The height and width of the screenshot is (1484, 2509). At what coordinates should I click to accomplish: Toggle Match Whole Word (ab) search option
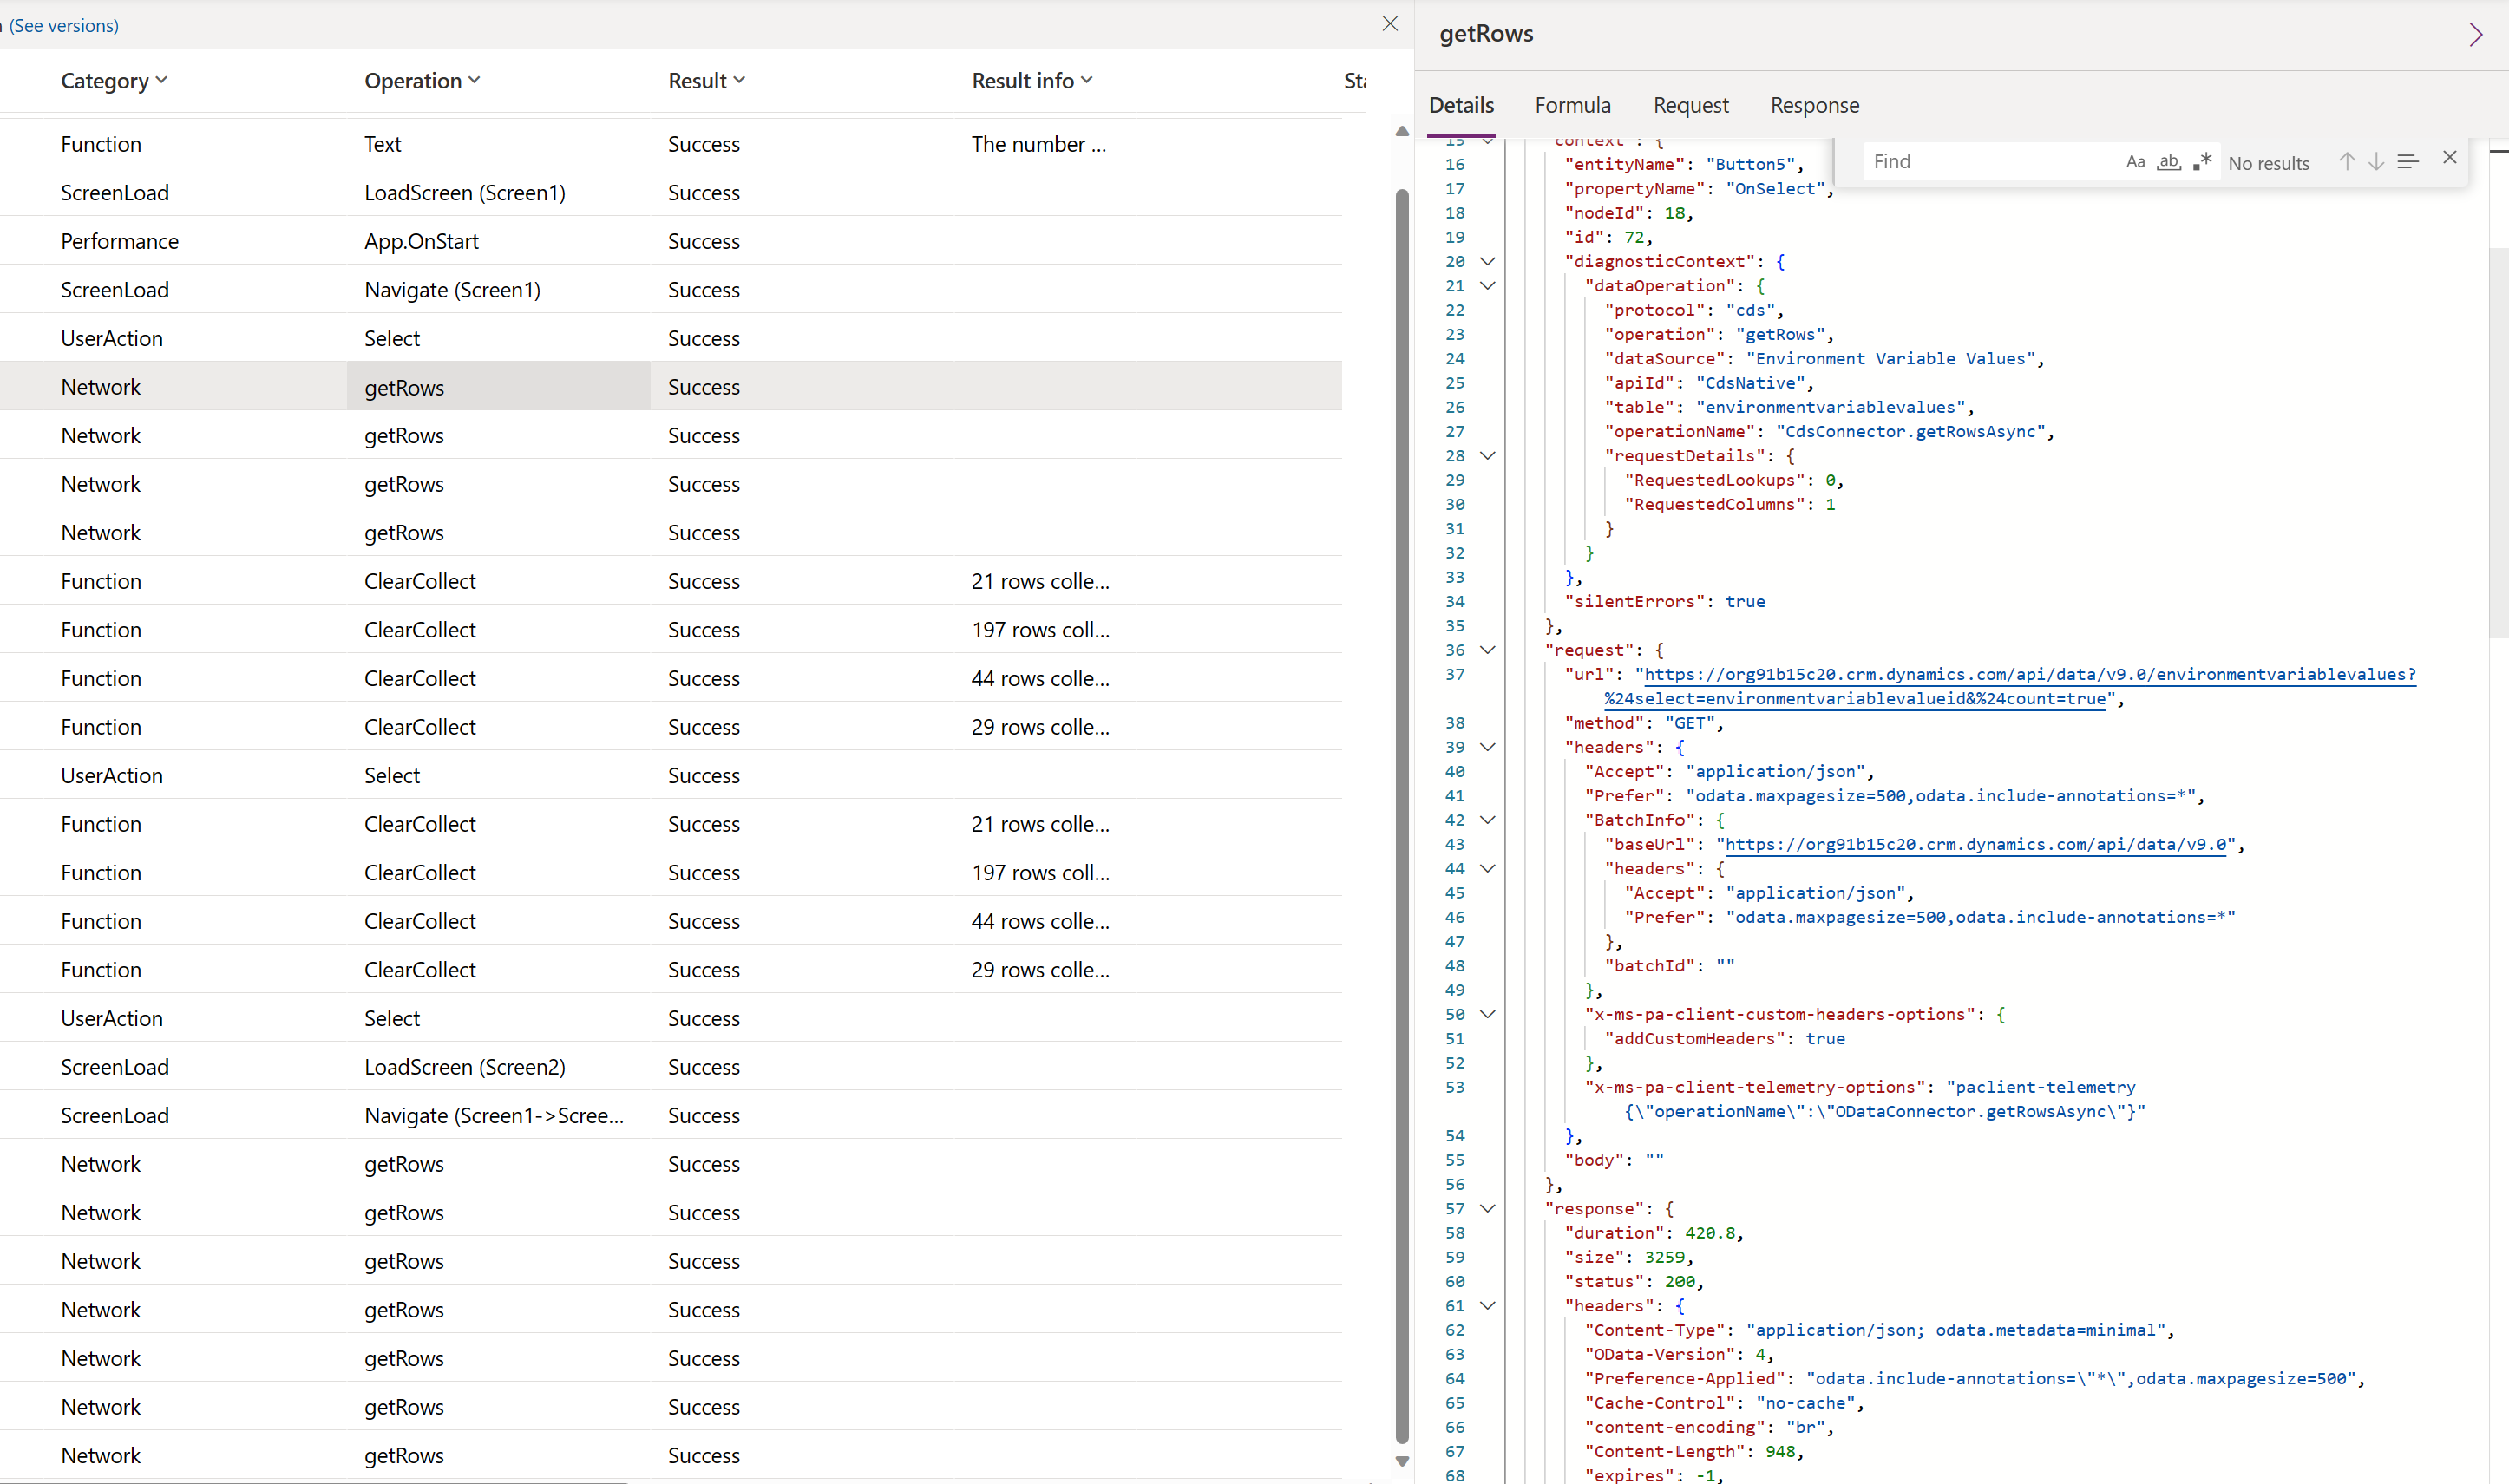[2169, 161]
